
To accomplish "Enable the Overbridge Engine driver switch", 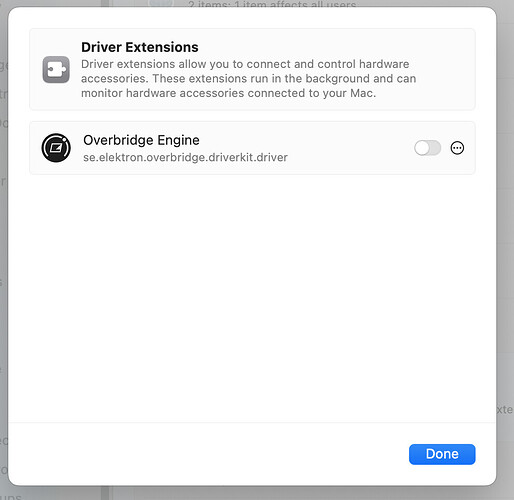I will [428, 148].
